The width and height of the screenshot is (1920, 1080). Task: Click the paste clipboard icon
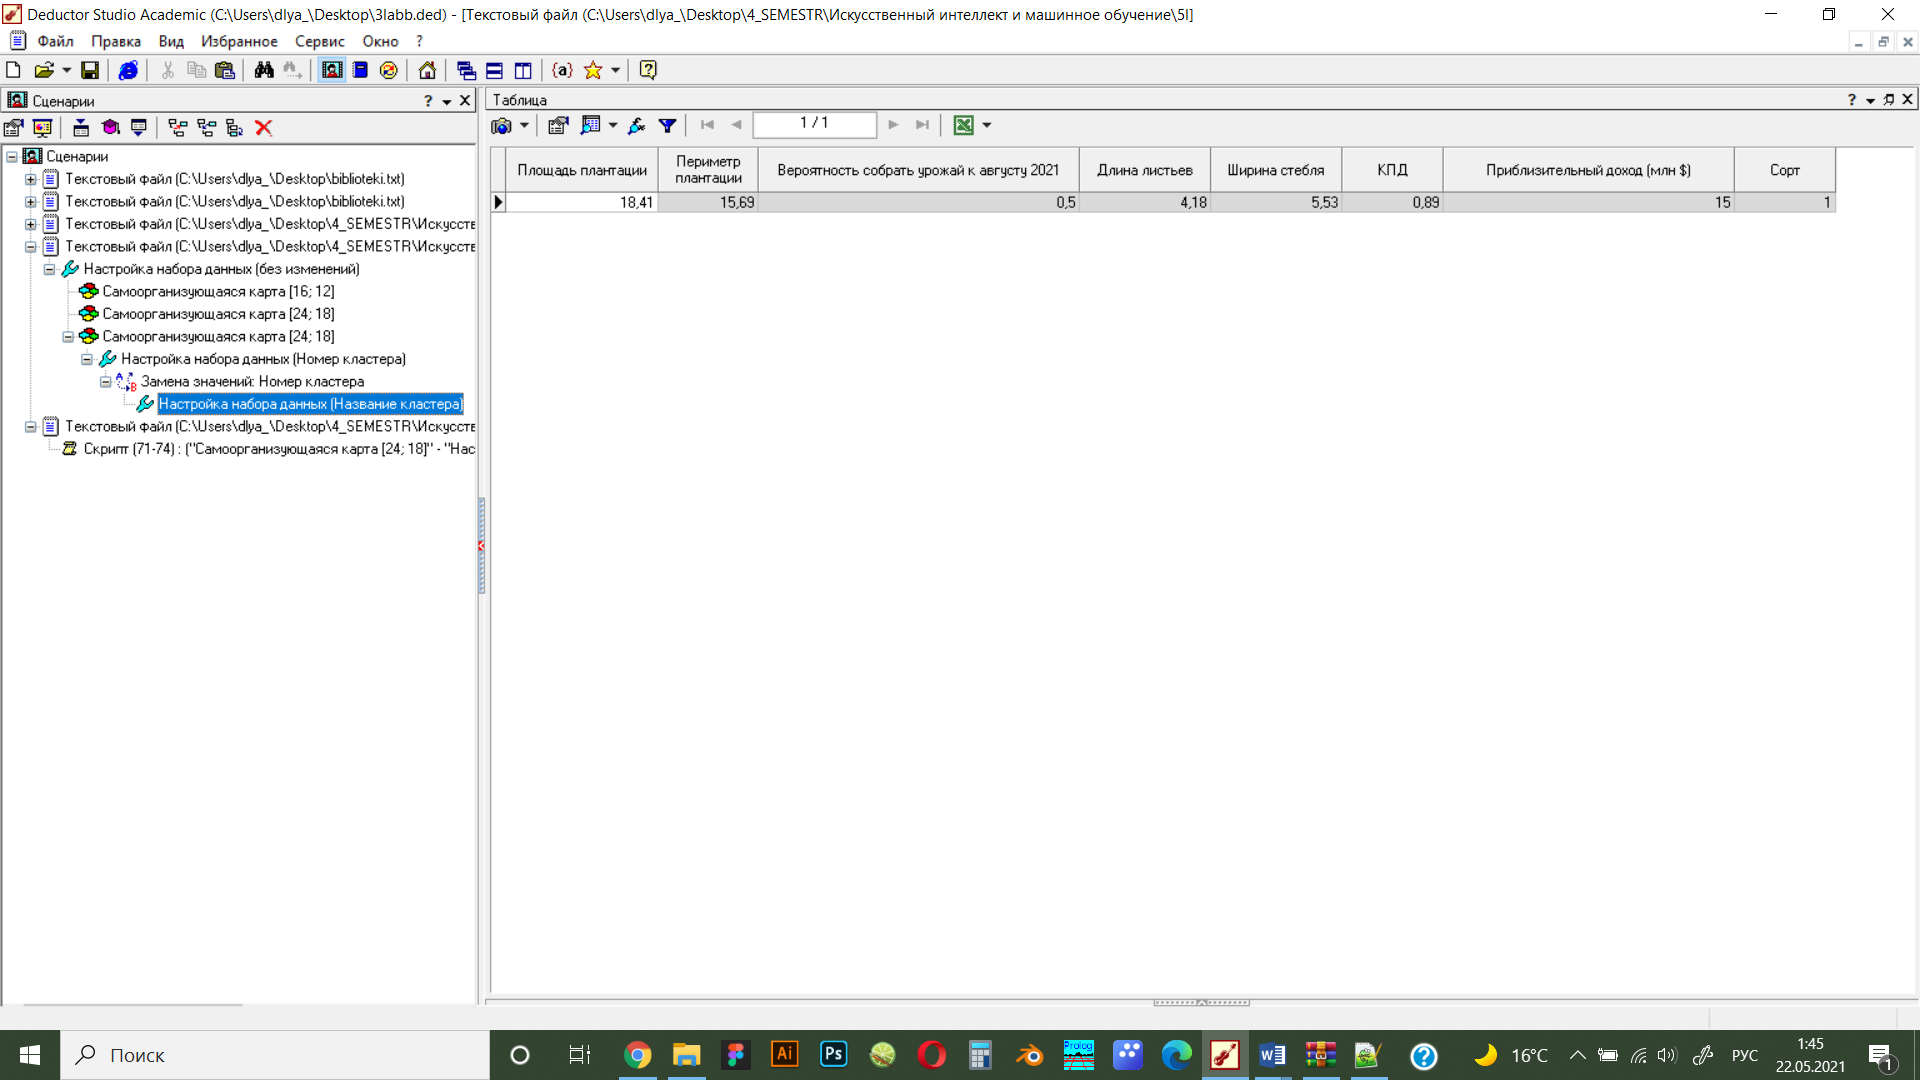(x=225, y=70)
